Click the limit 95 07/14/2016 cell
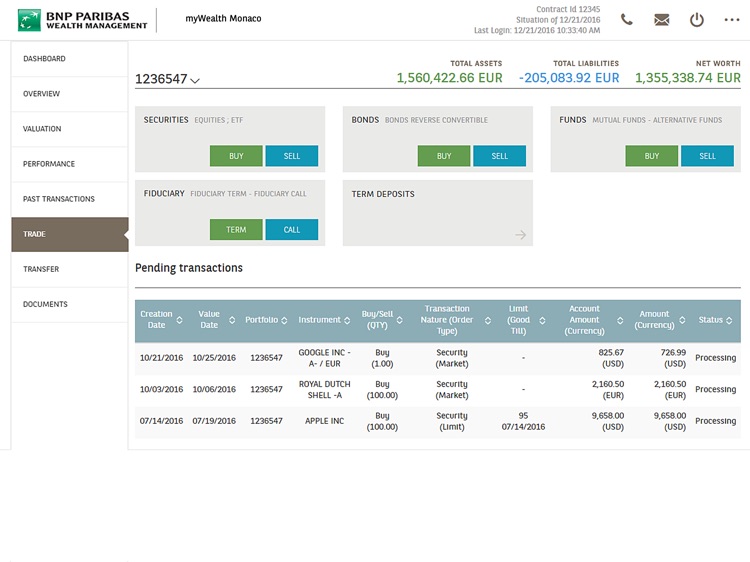Viewport: 750px width, 562px height. [x=523, y=421]
